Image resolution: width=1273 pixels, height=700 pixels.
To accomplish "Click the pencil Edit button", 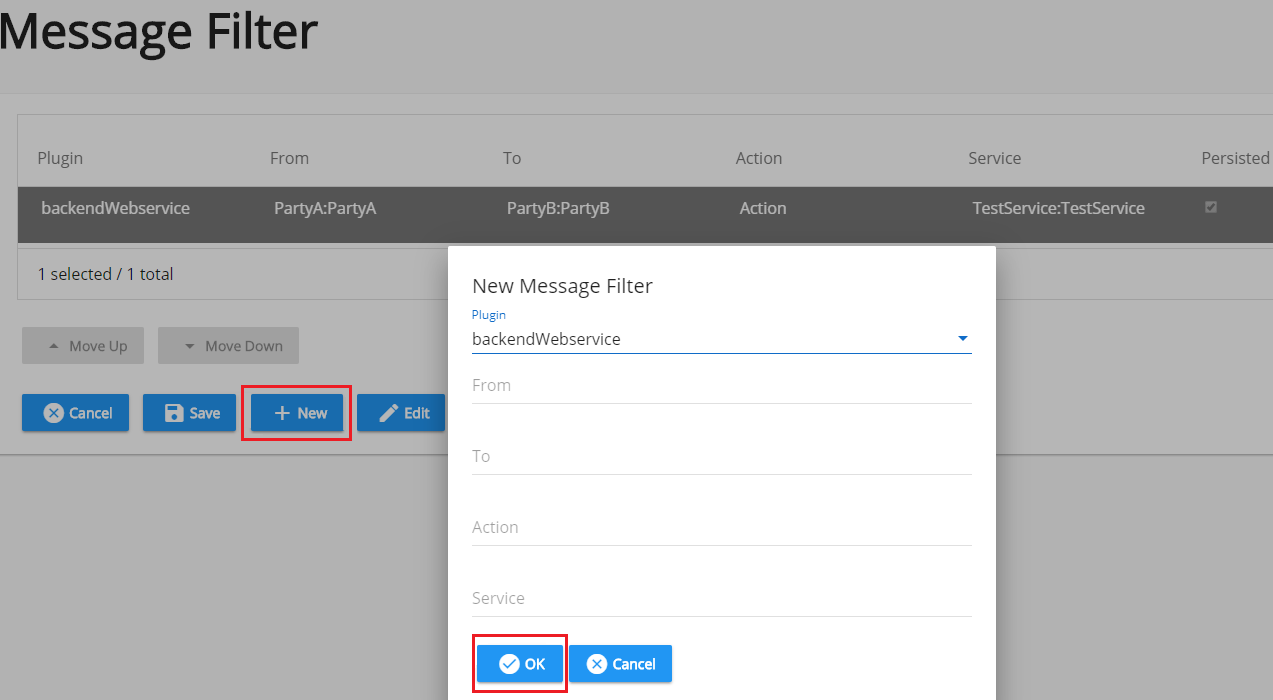I will pyautogui.click(x=401, y=413).
